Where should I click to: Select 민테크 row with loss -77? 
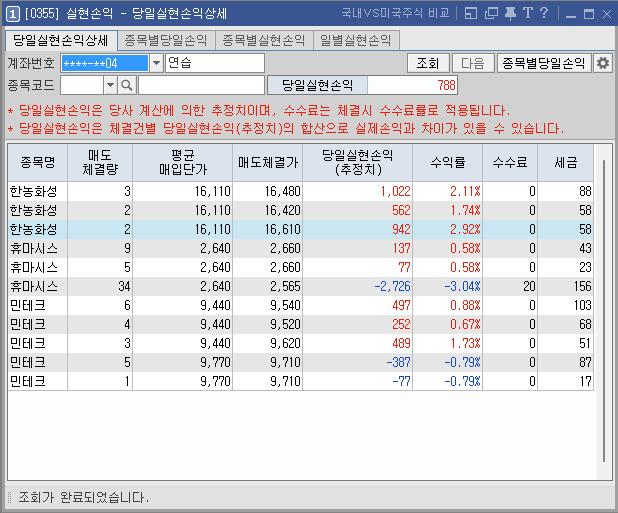tap(300, 381)
